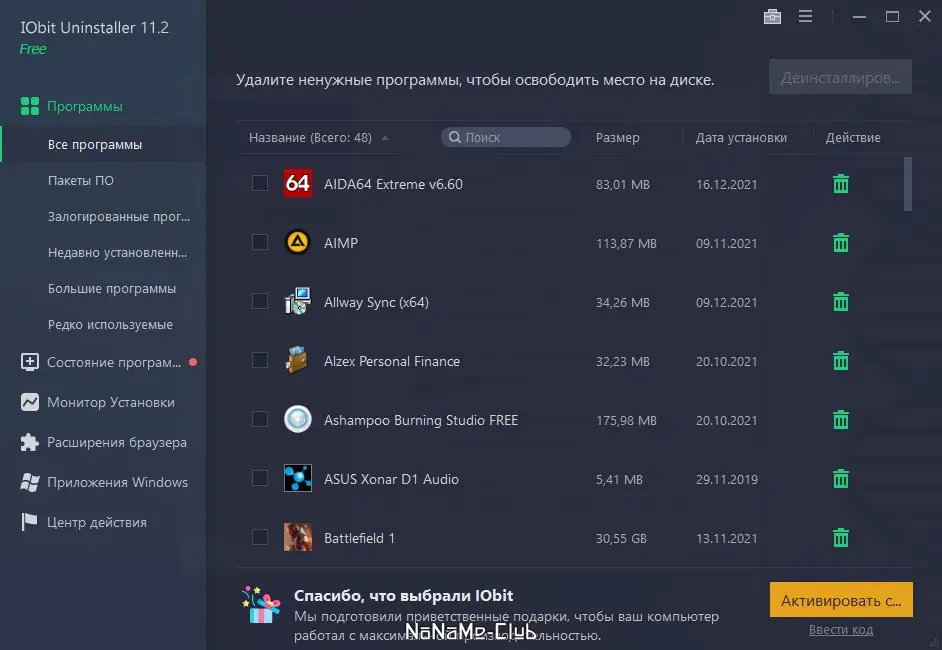This screenshot has height=650, width=942.
Task: Tick the checkbox for AIMP
Action: [260, 242]
